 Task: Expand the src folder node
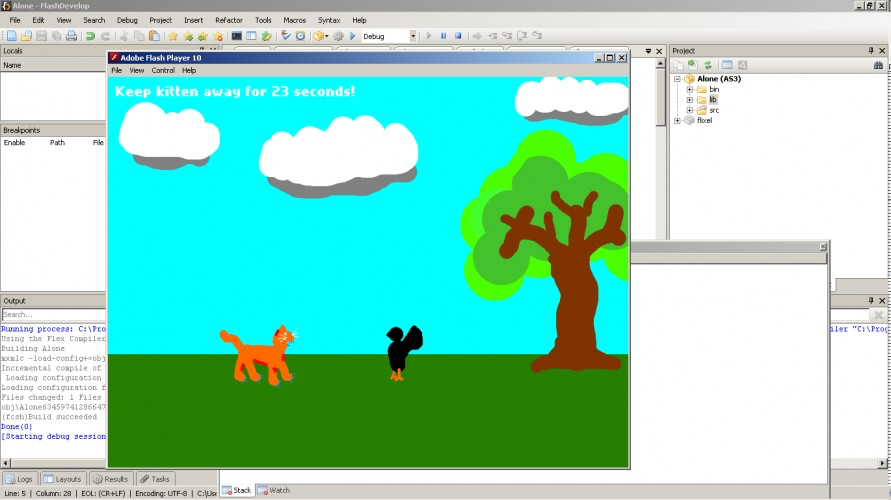689,110
